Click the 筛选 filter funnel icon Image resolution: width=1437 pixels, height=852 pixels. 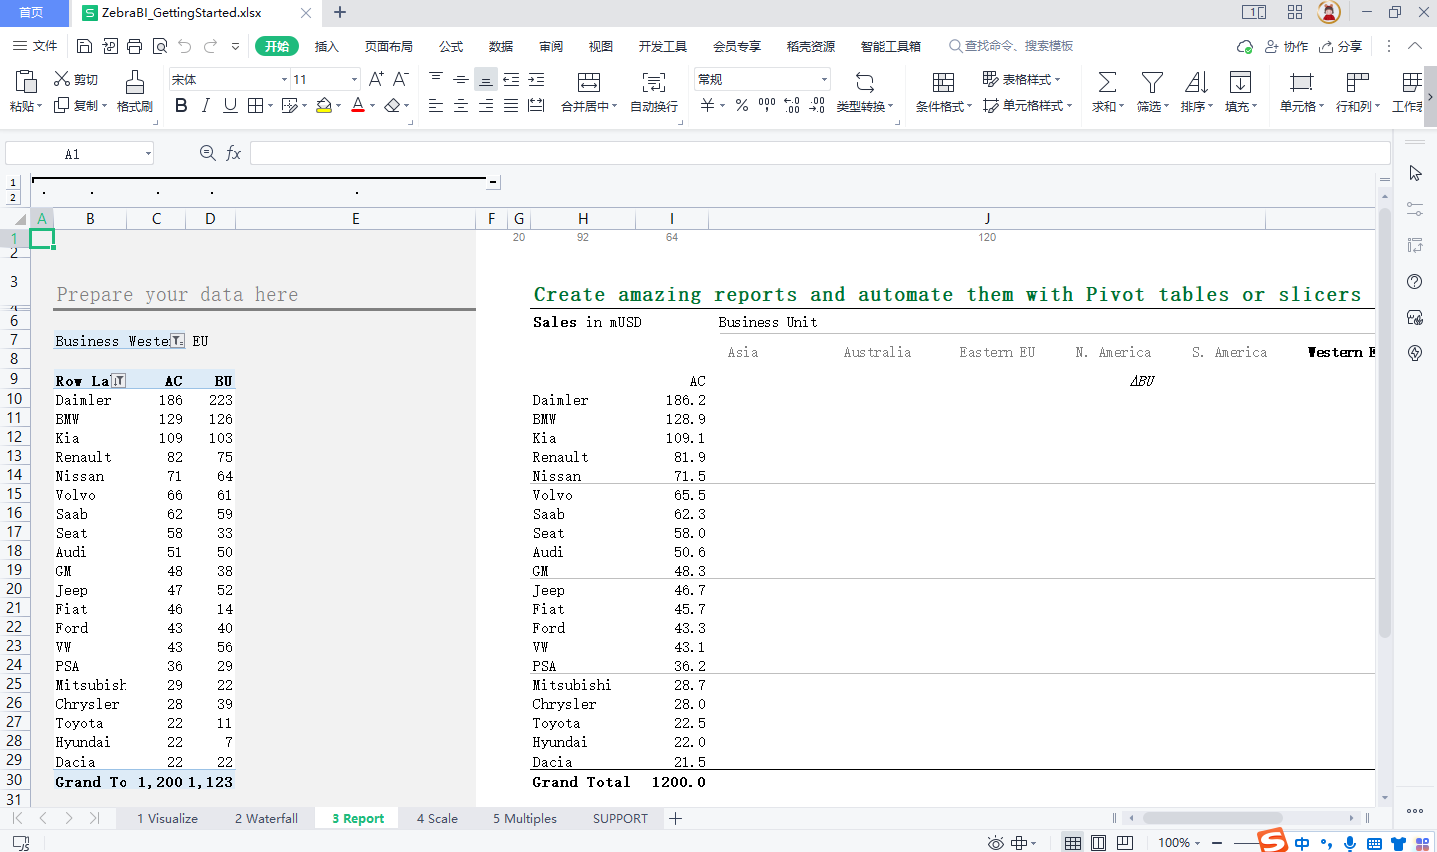click(x=1152, y=83)
